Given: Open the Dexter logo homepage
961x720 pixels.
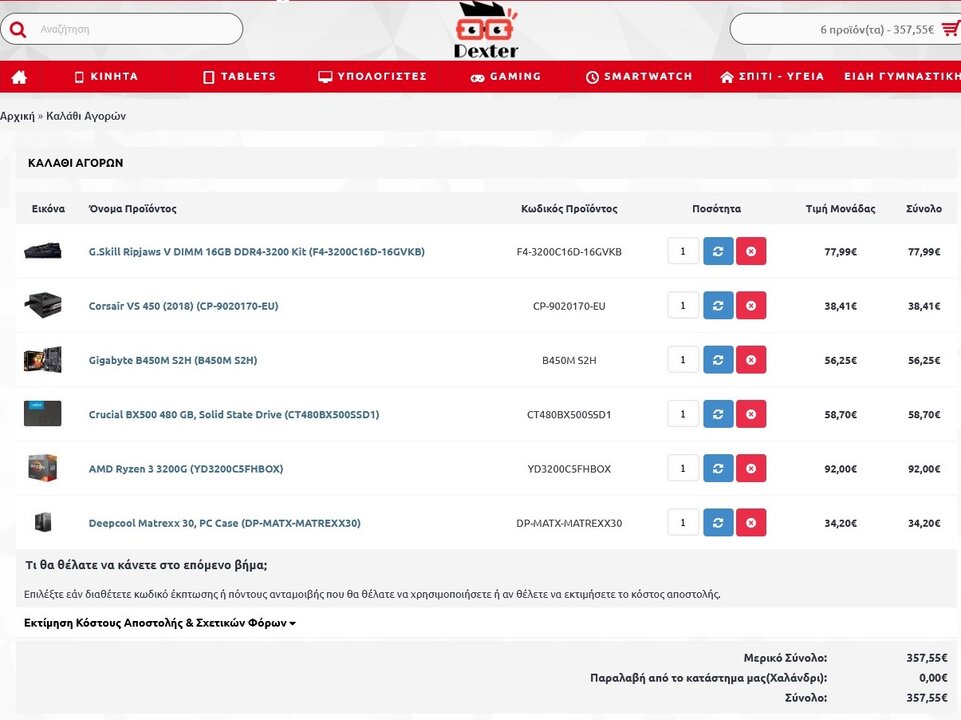Looking at the screenshot, I should (486, 29).
